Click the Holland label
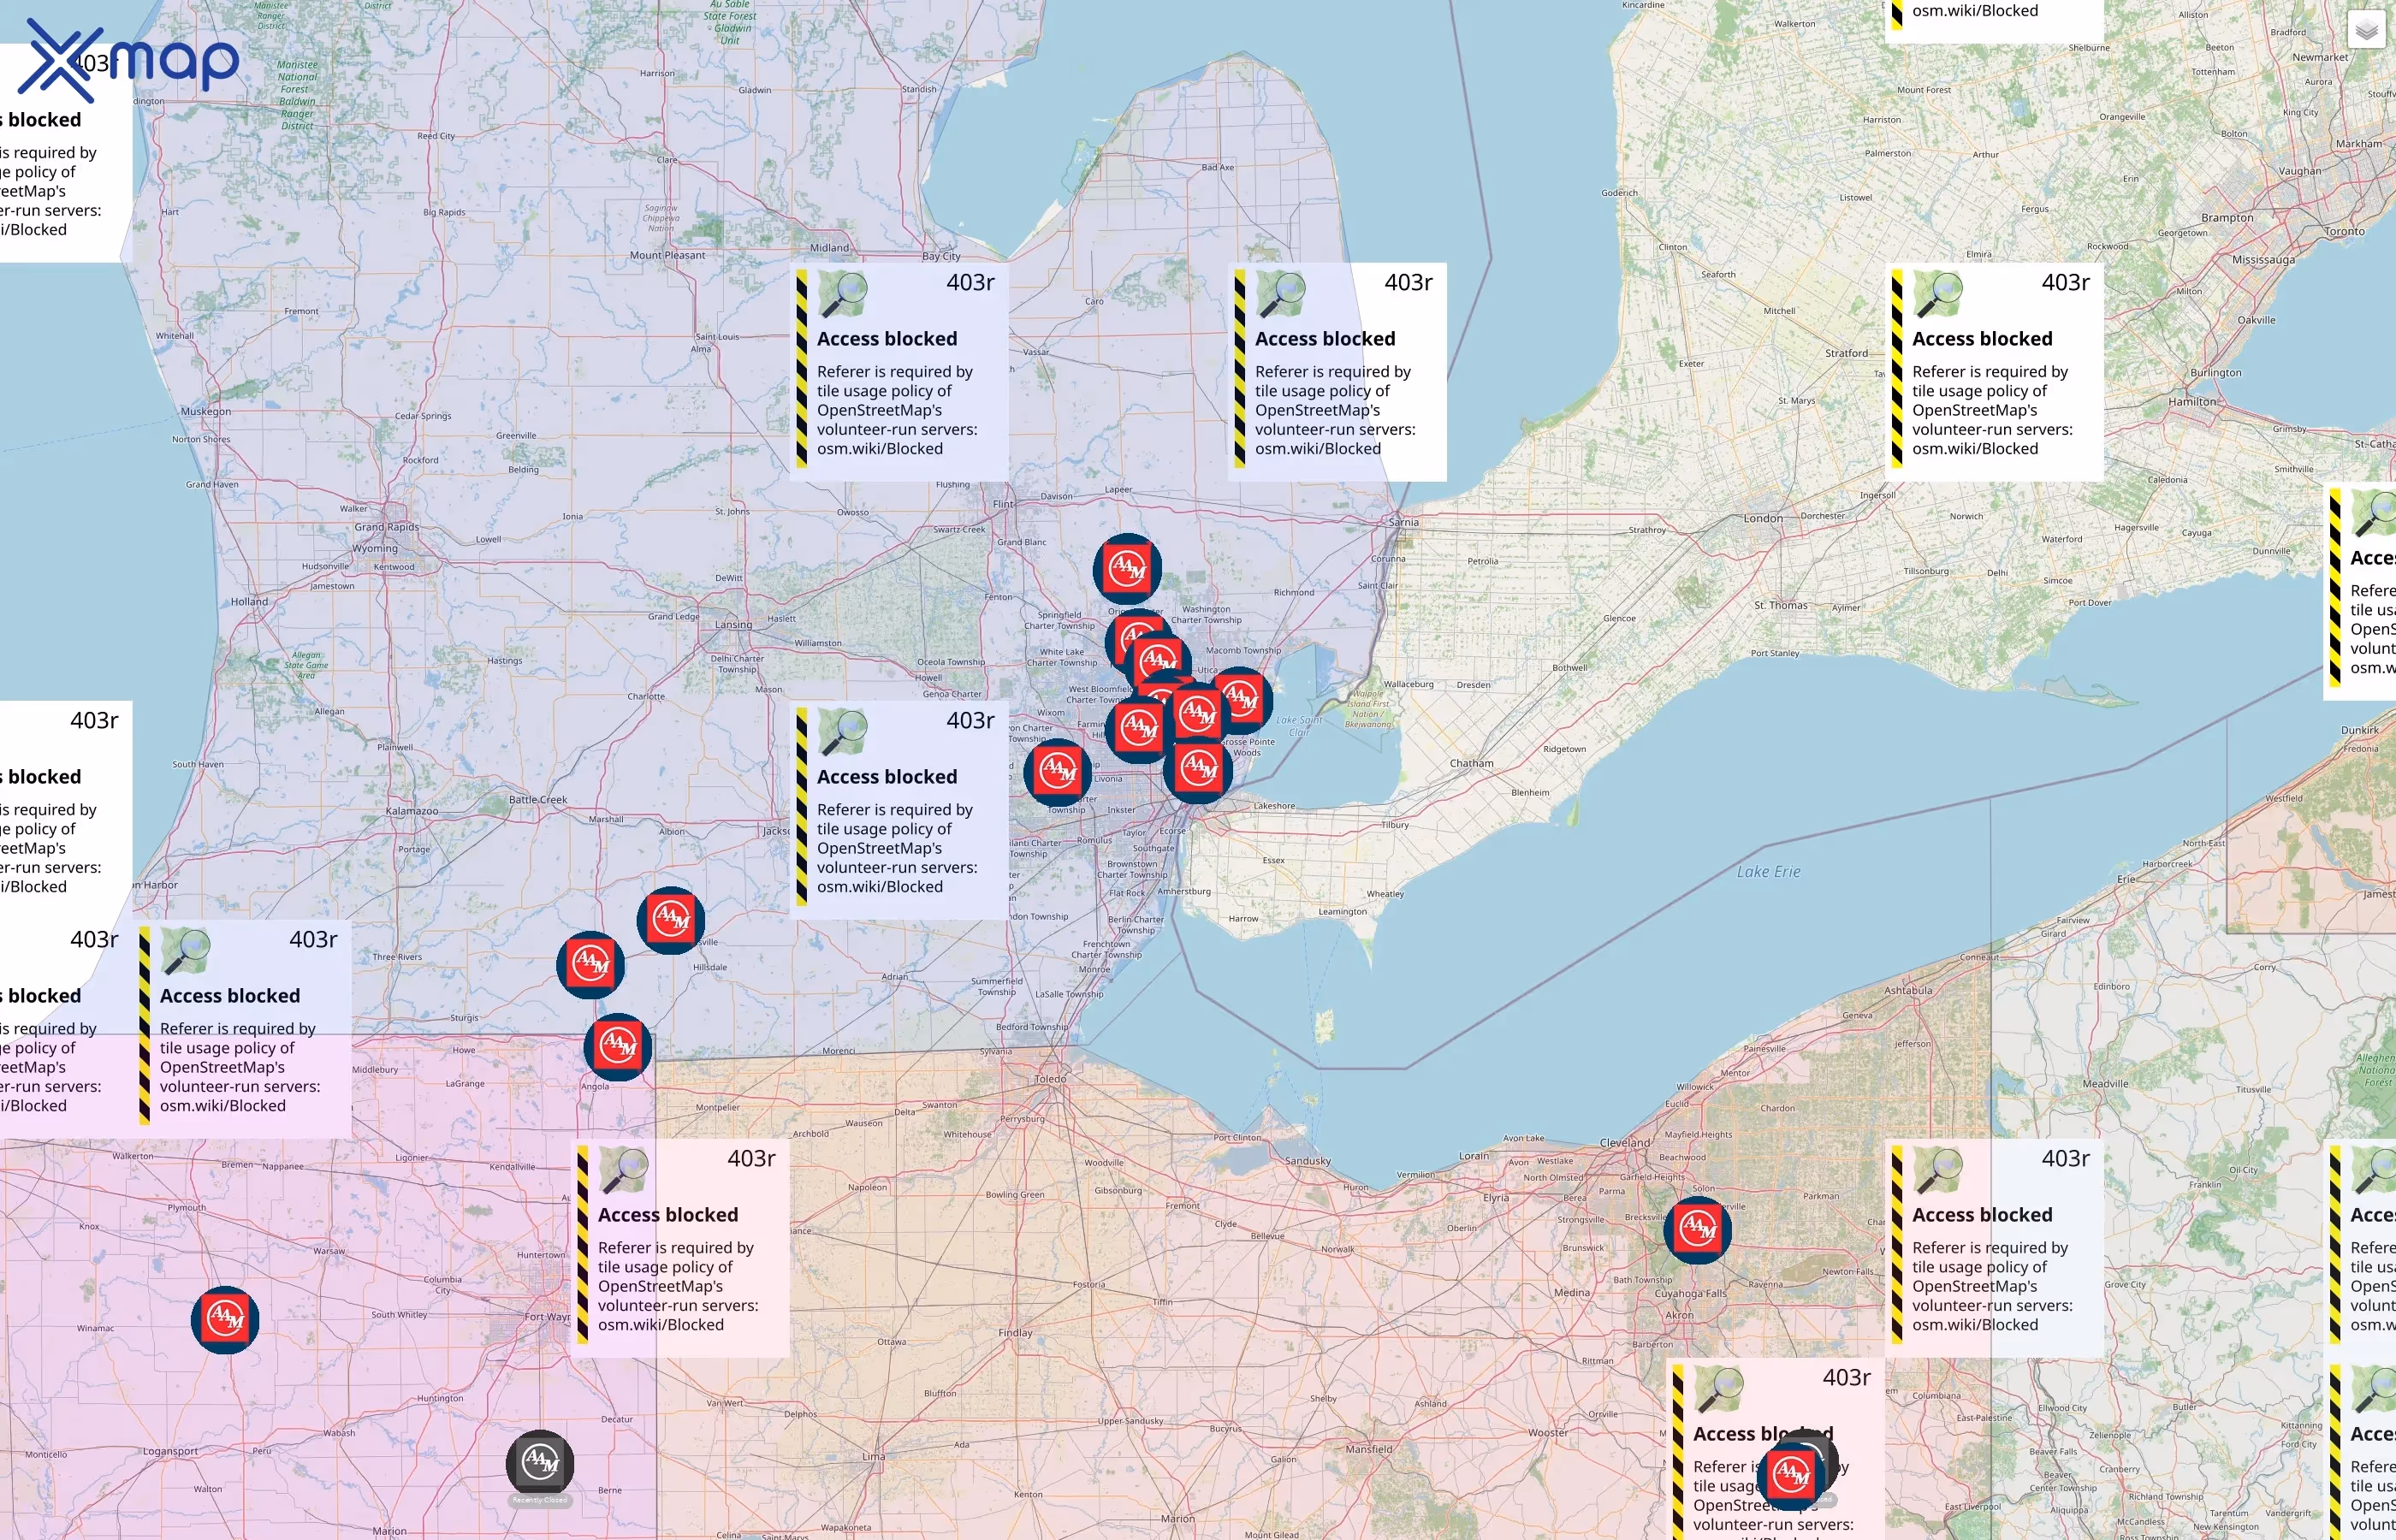This screenshot has height=1540, width=2396. pyautogui.click(x=249, y=601)
